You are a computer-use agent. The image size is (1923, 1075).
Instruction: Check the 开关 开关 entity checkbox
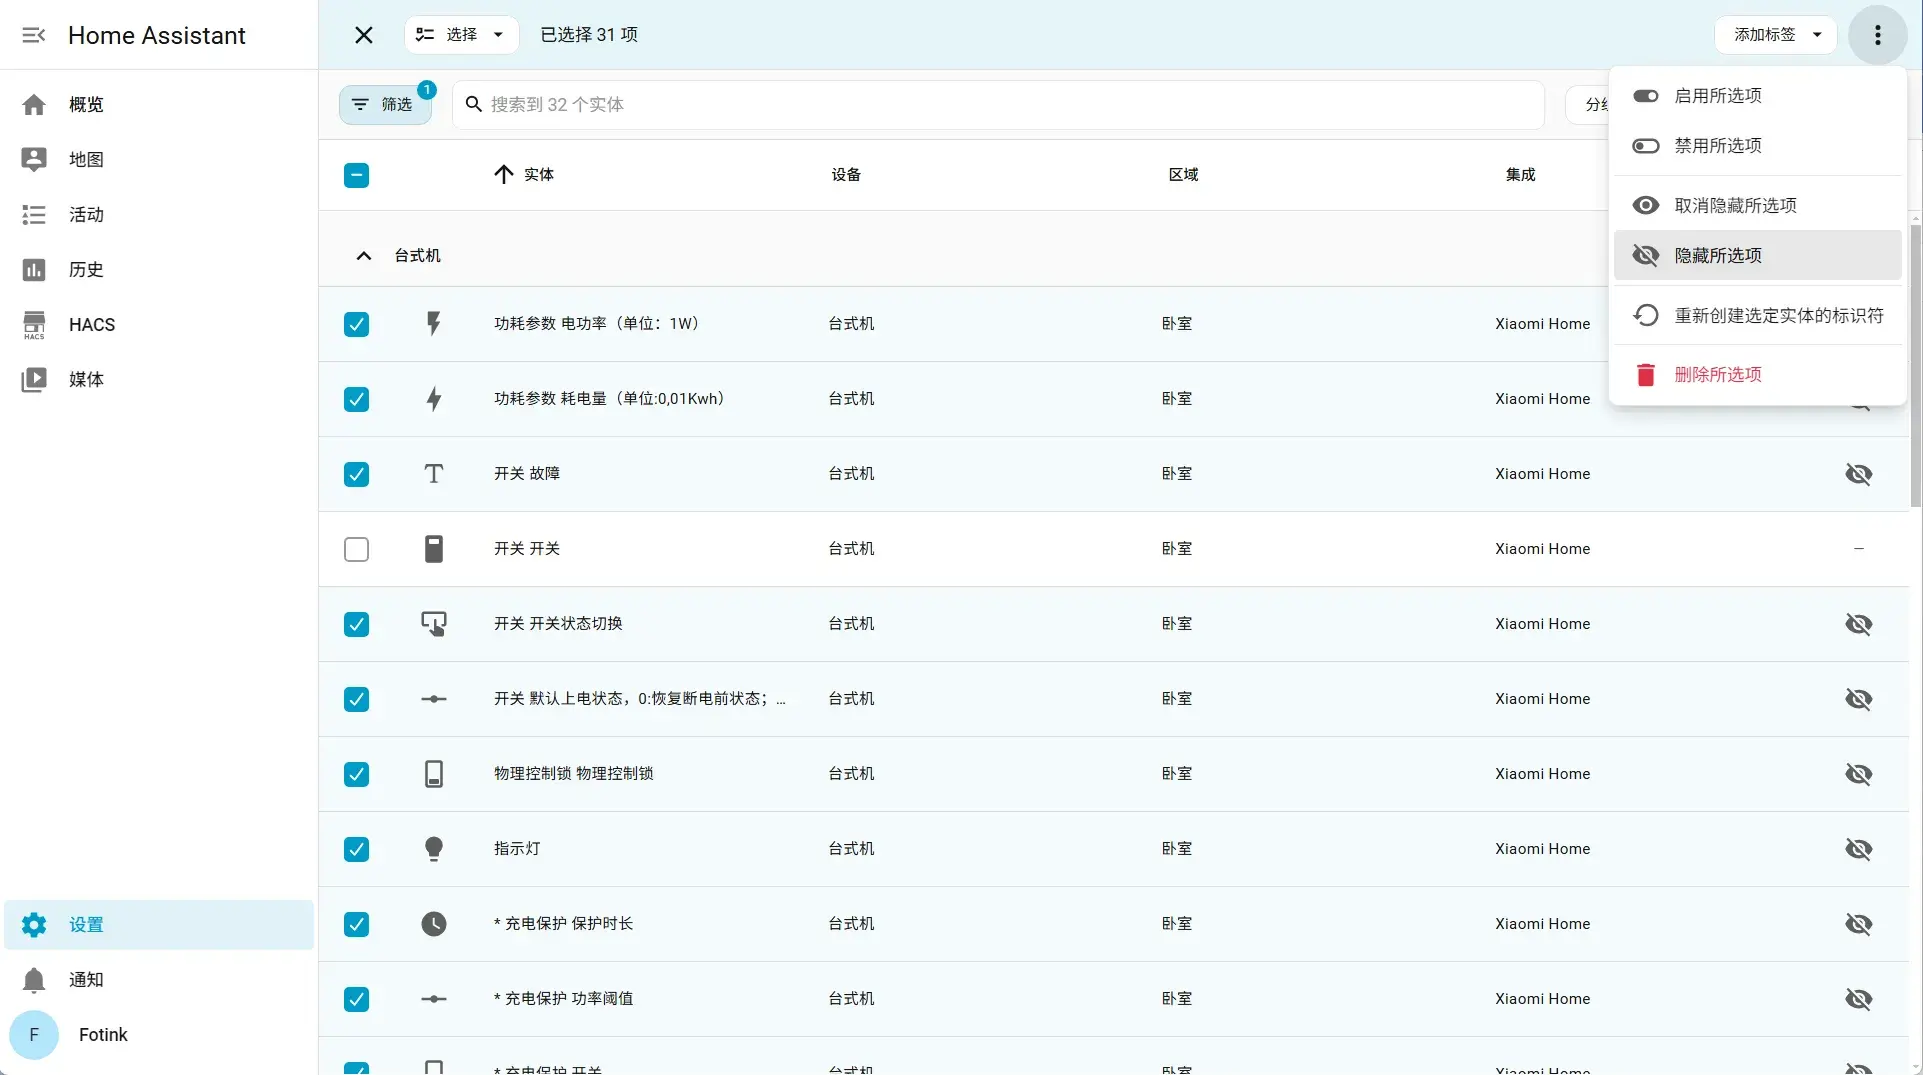tap(356, 549)
